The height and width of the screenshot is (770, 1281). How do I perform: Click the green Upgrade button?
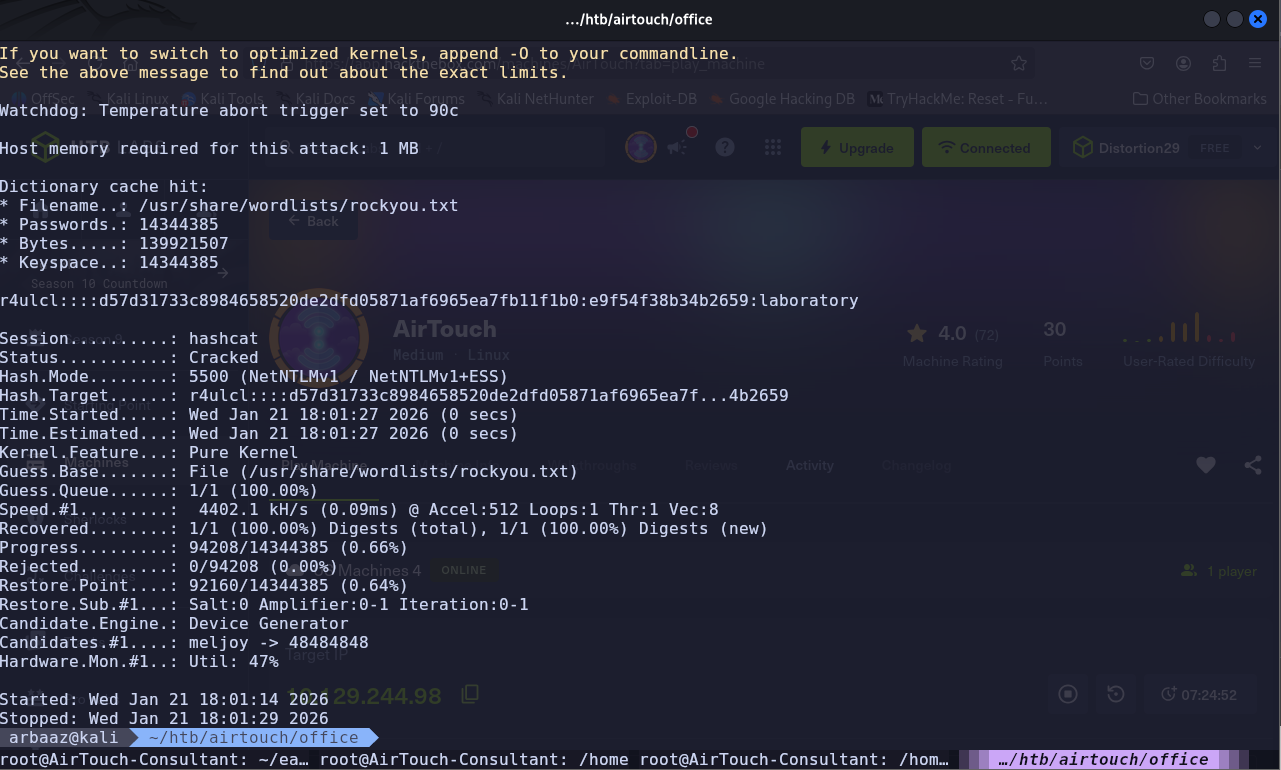tap(857, 148)
